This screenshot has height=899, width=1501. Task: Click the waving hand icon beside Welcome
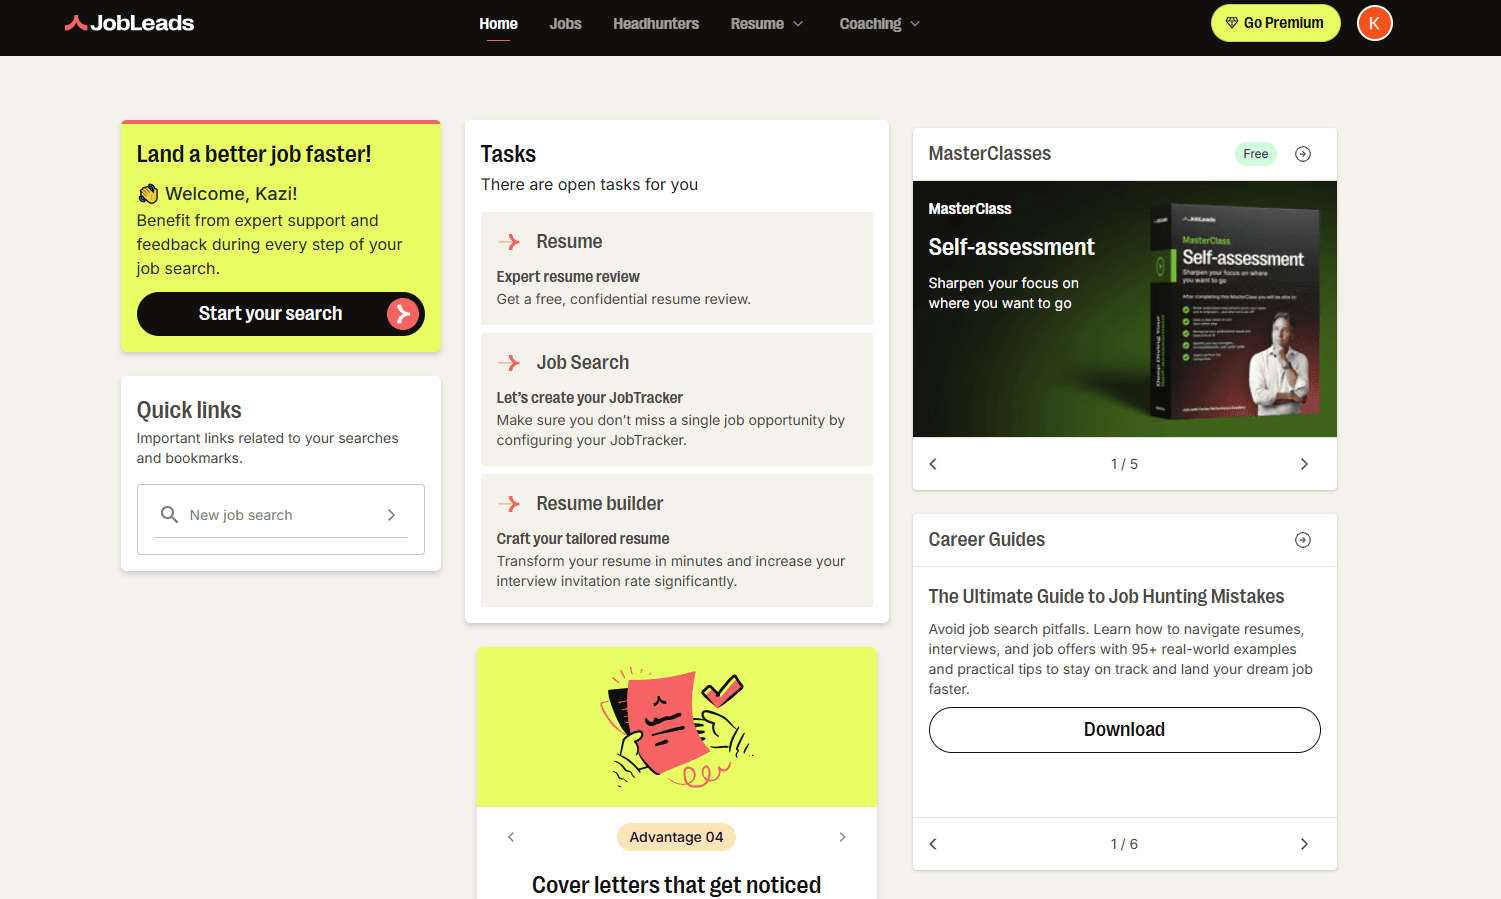pos(148,194)
